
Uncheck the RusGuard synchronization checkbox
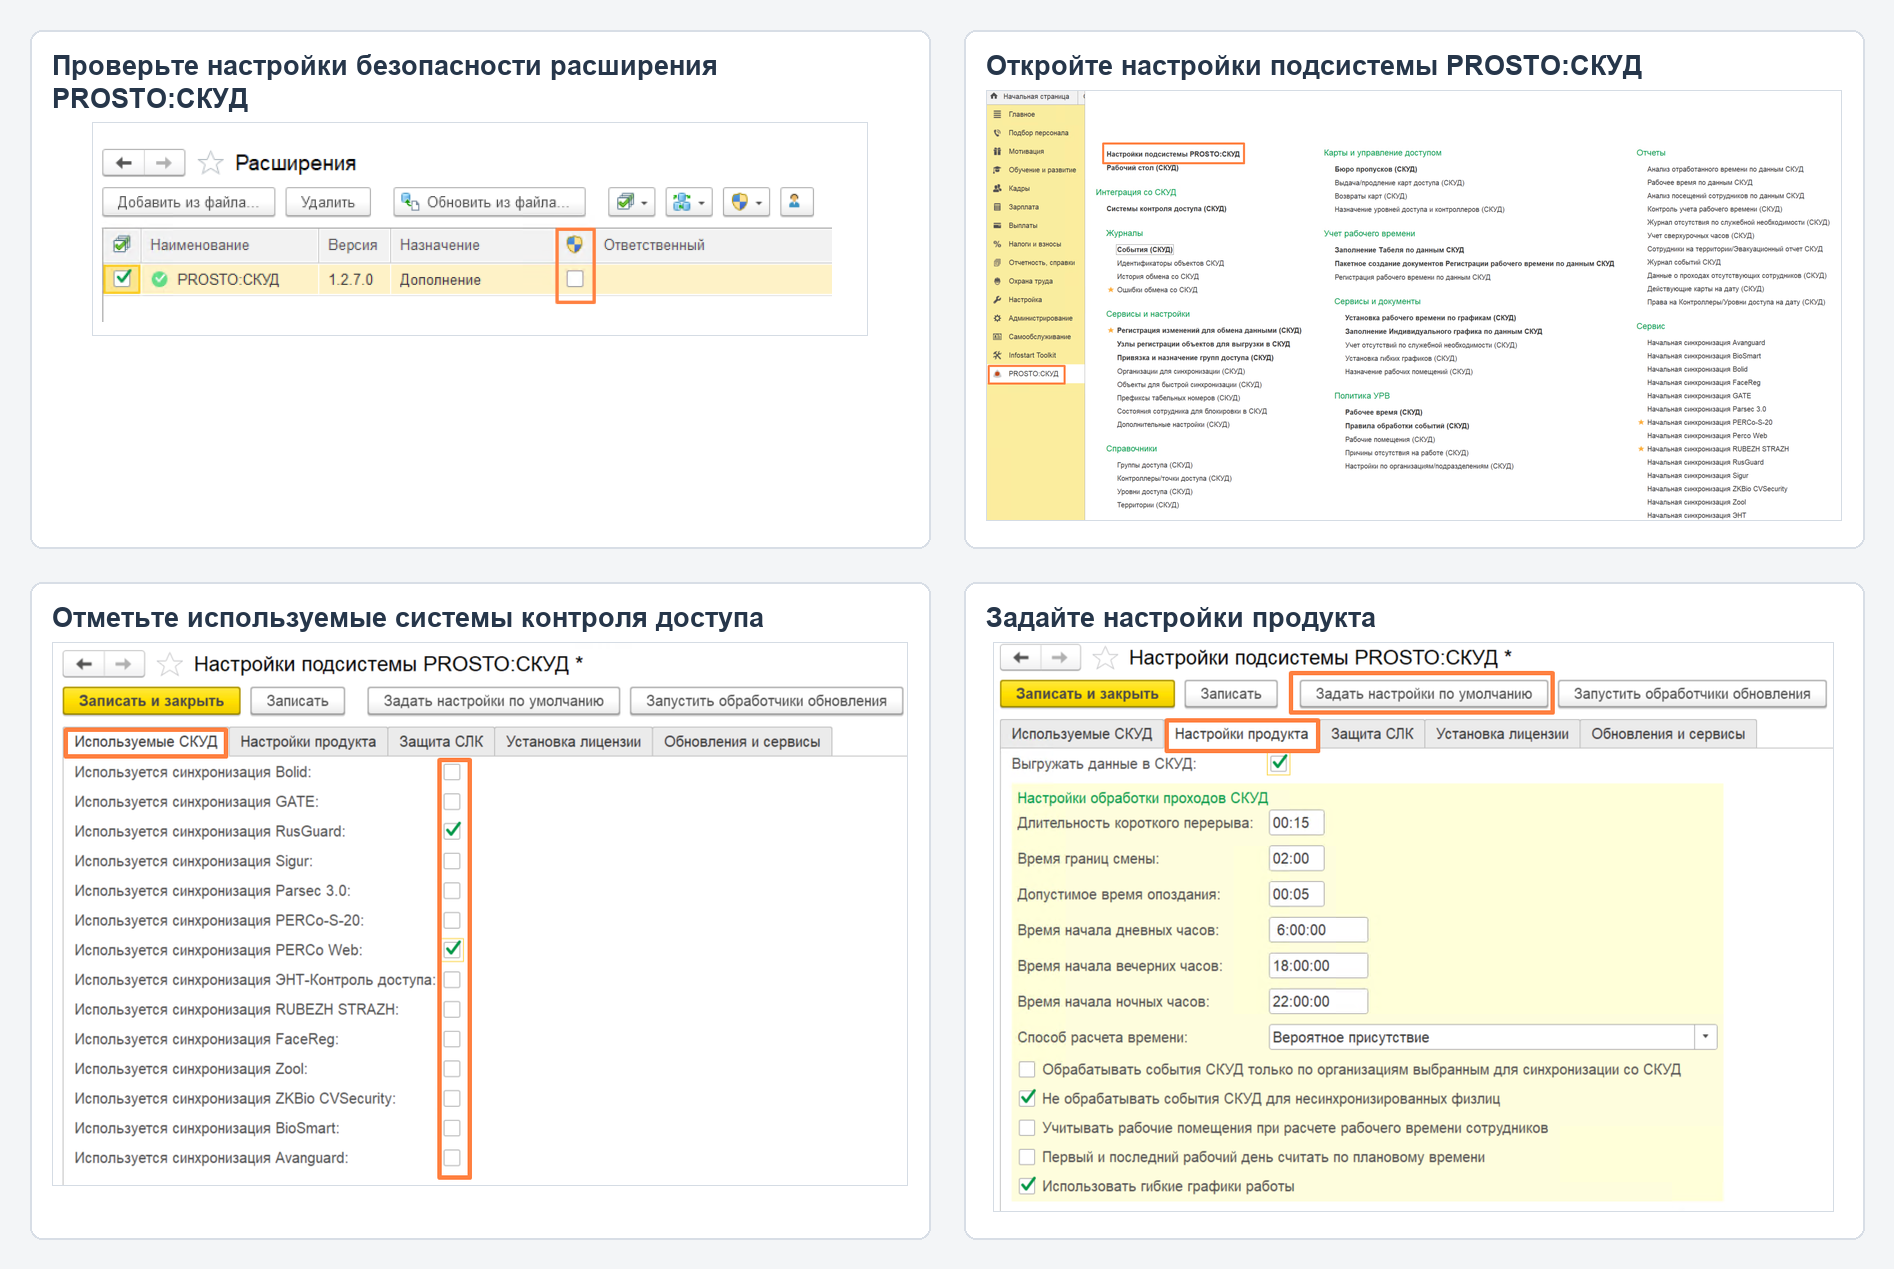coord(452,831)
